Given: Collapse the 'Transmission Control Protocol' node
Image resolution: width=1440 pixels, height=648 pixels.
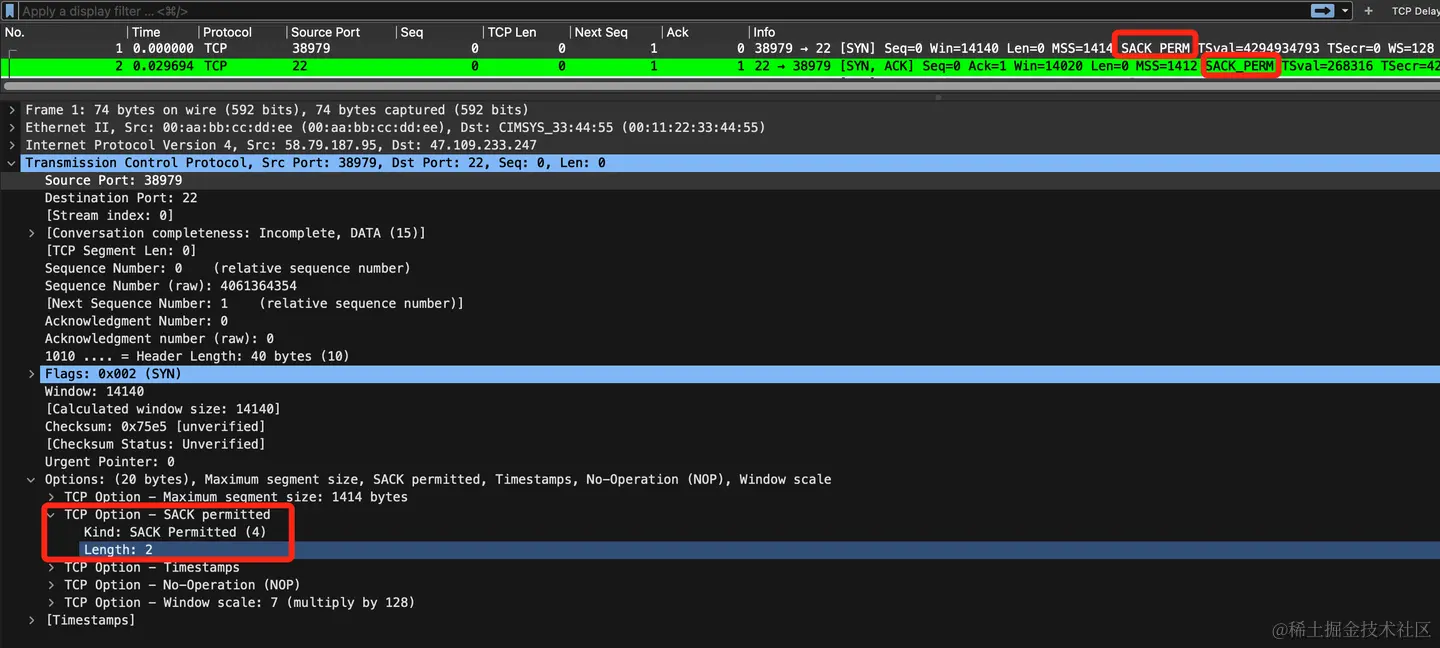Looking at the screenshot, I should pyautogui.click(x=11, y=163).
